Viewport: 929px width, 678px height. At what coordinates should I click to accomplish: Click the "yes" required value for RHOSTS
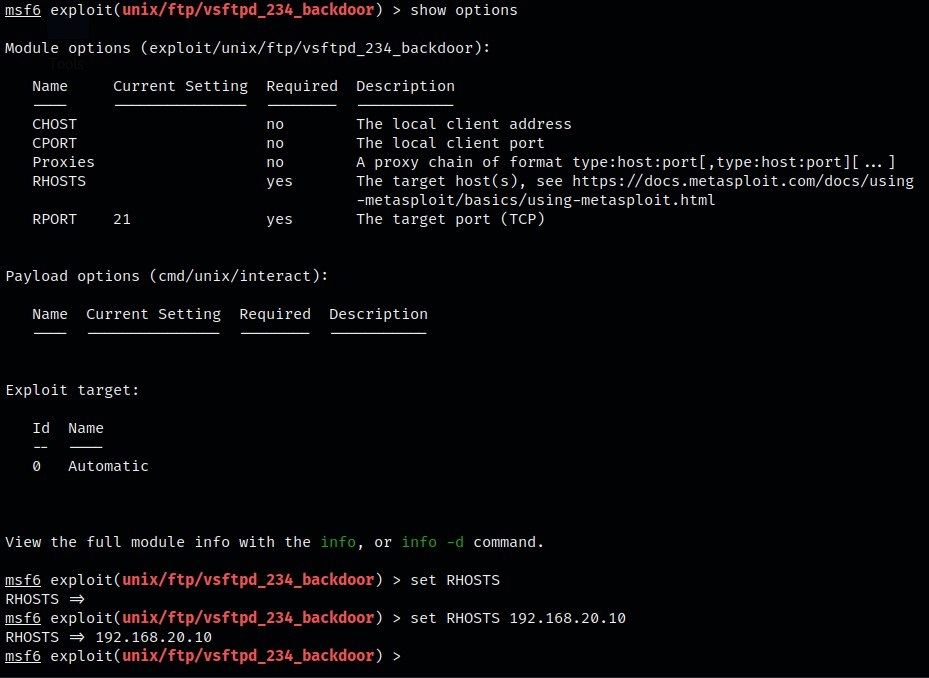pyautogui.click(x=280, y=181)
